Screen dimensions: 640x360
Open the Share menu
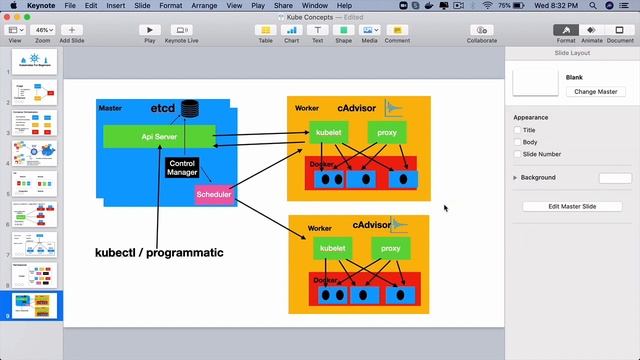[283, 6]
